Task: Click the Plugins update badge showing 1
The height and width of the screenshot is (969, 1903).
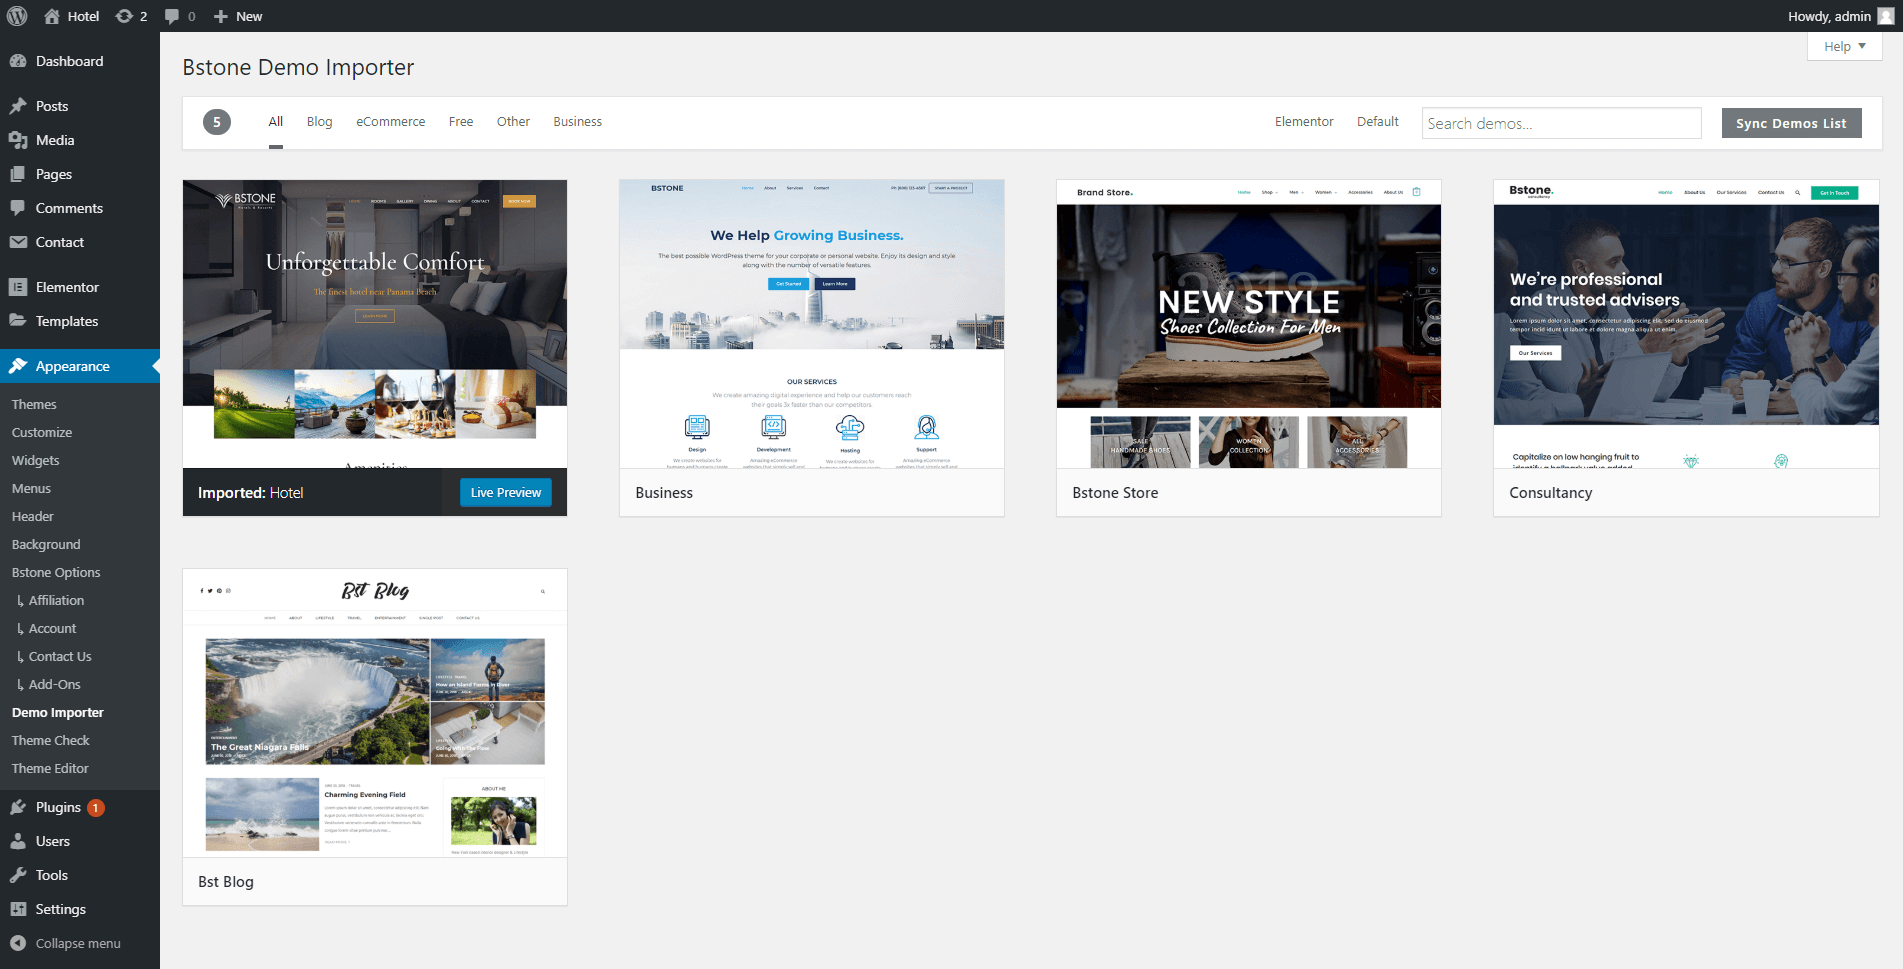Action: pos(96,808)
